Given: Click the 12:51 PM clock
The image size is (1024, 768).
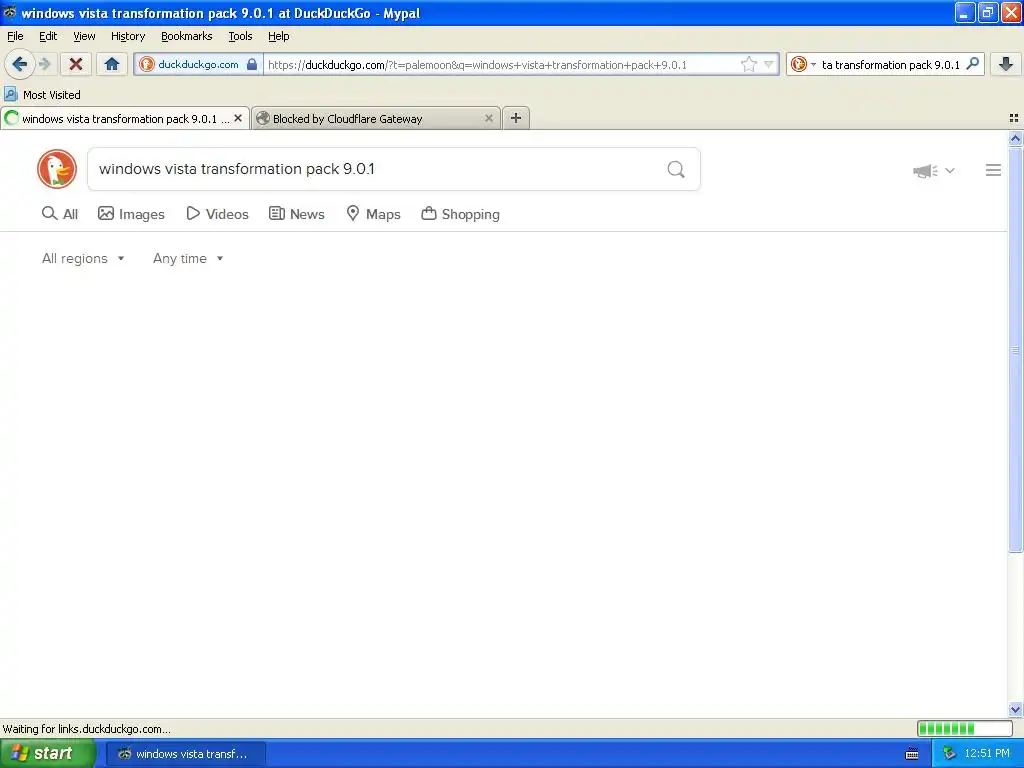Looking at the screenshot, I should pyautogui.click(x=987, y=754).
